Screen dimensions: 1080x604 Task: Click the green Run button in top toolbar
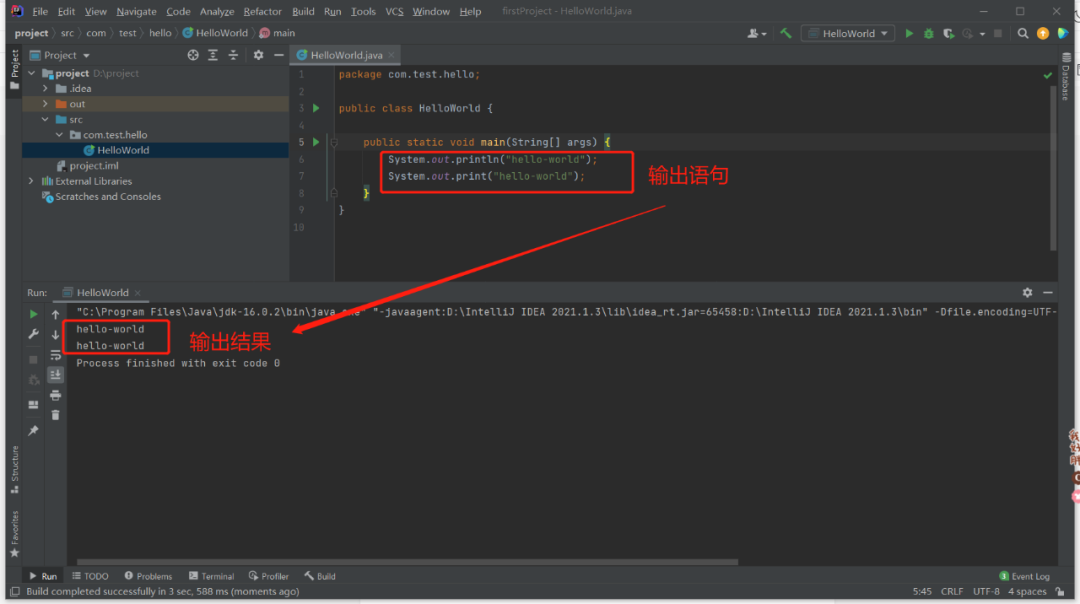pos(909,33)
